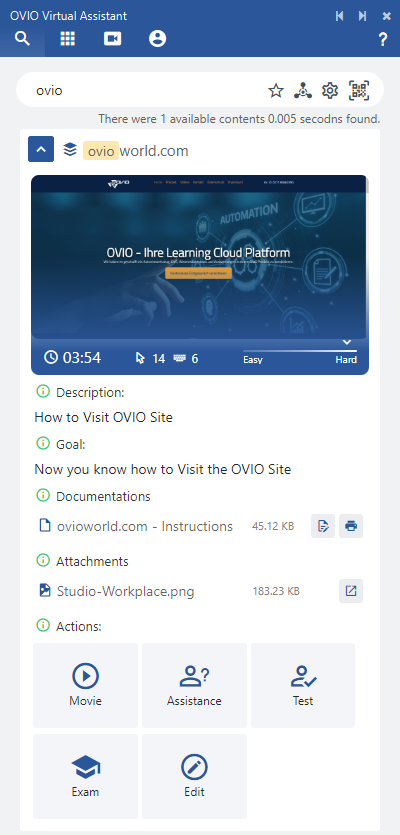
Task: Open ovioworld.com - Instructions document
Action: [x=145, y=527]
